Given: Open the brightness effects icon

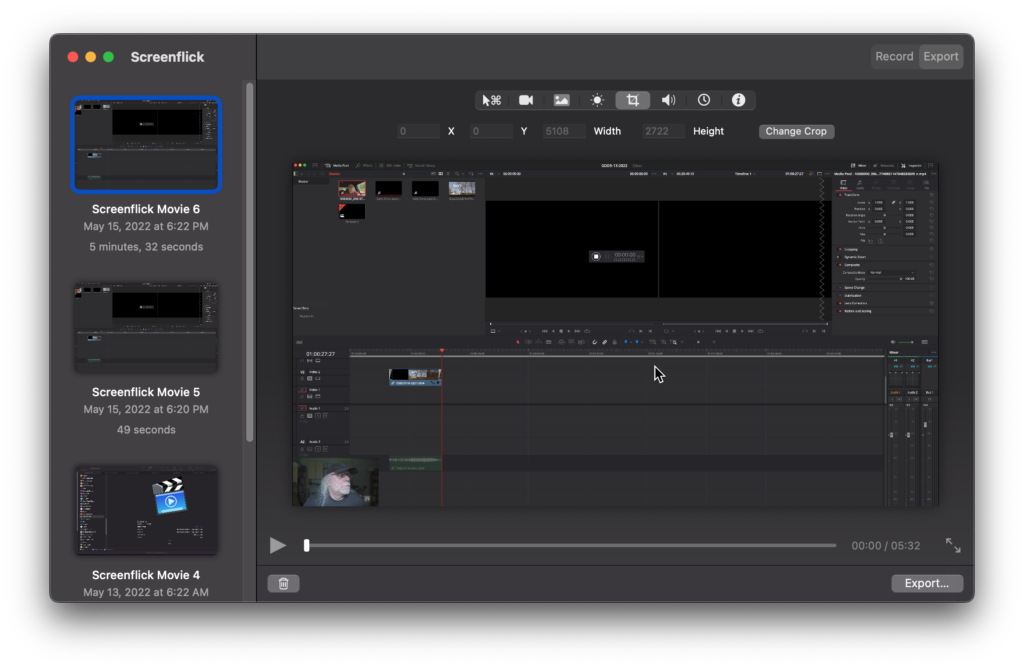Looking at the screenshot, I should (597, 100).
